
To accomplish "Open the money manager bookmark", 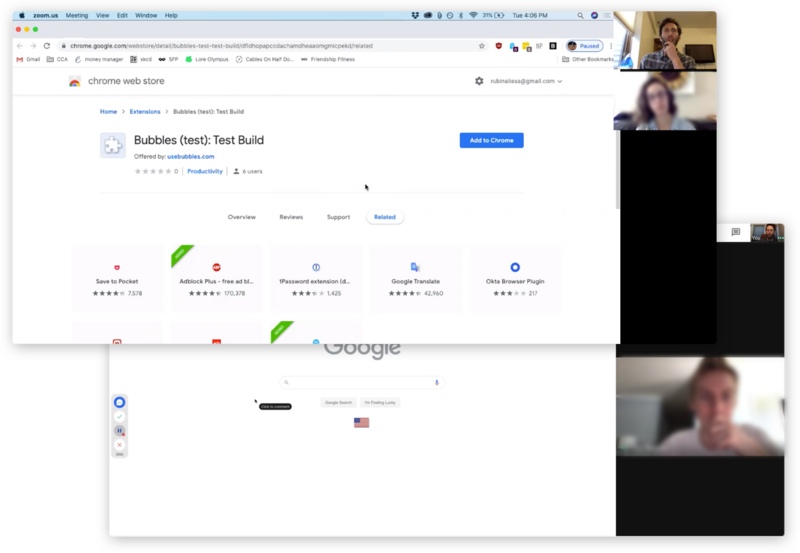I will tap(99, 60).
